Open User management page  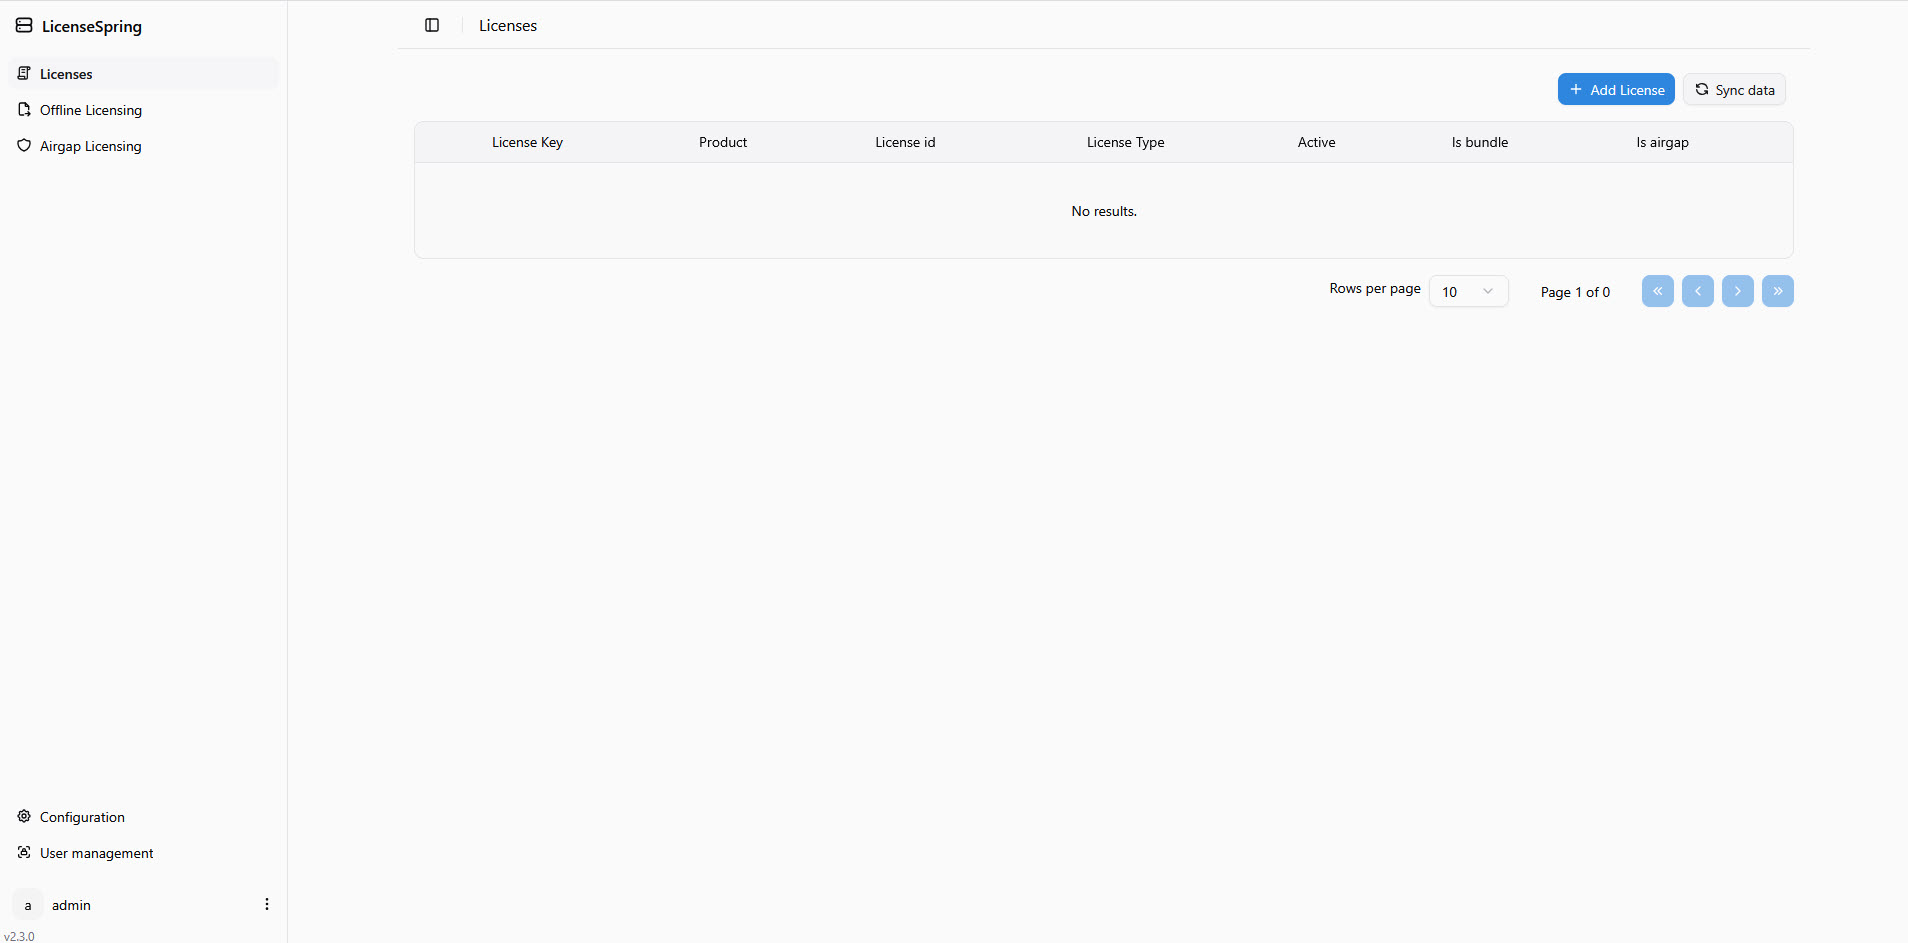click(96, 853)
